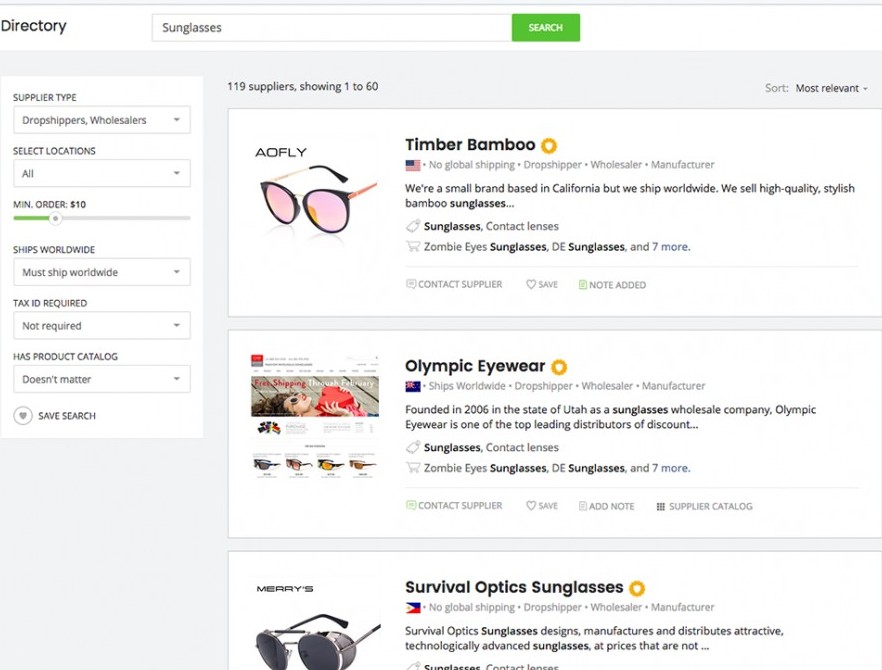Contact supplier Olympic Eyewear
Image resolution: width=882 pixels, height=670 pixels.
[454, 506]
